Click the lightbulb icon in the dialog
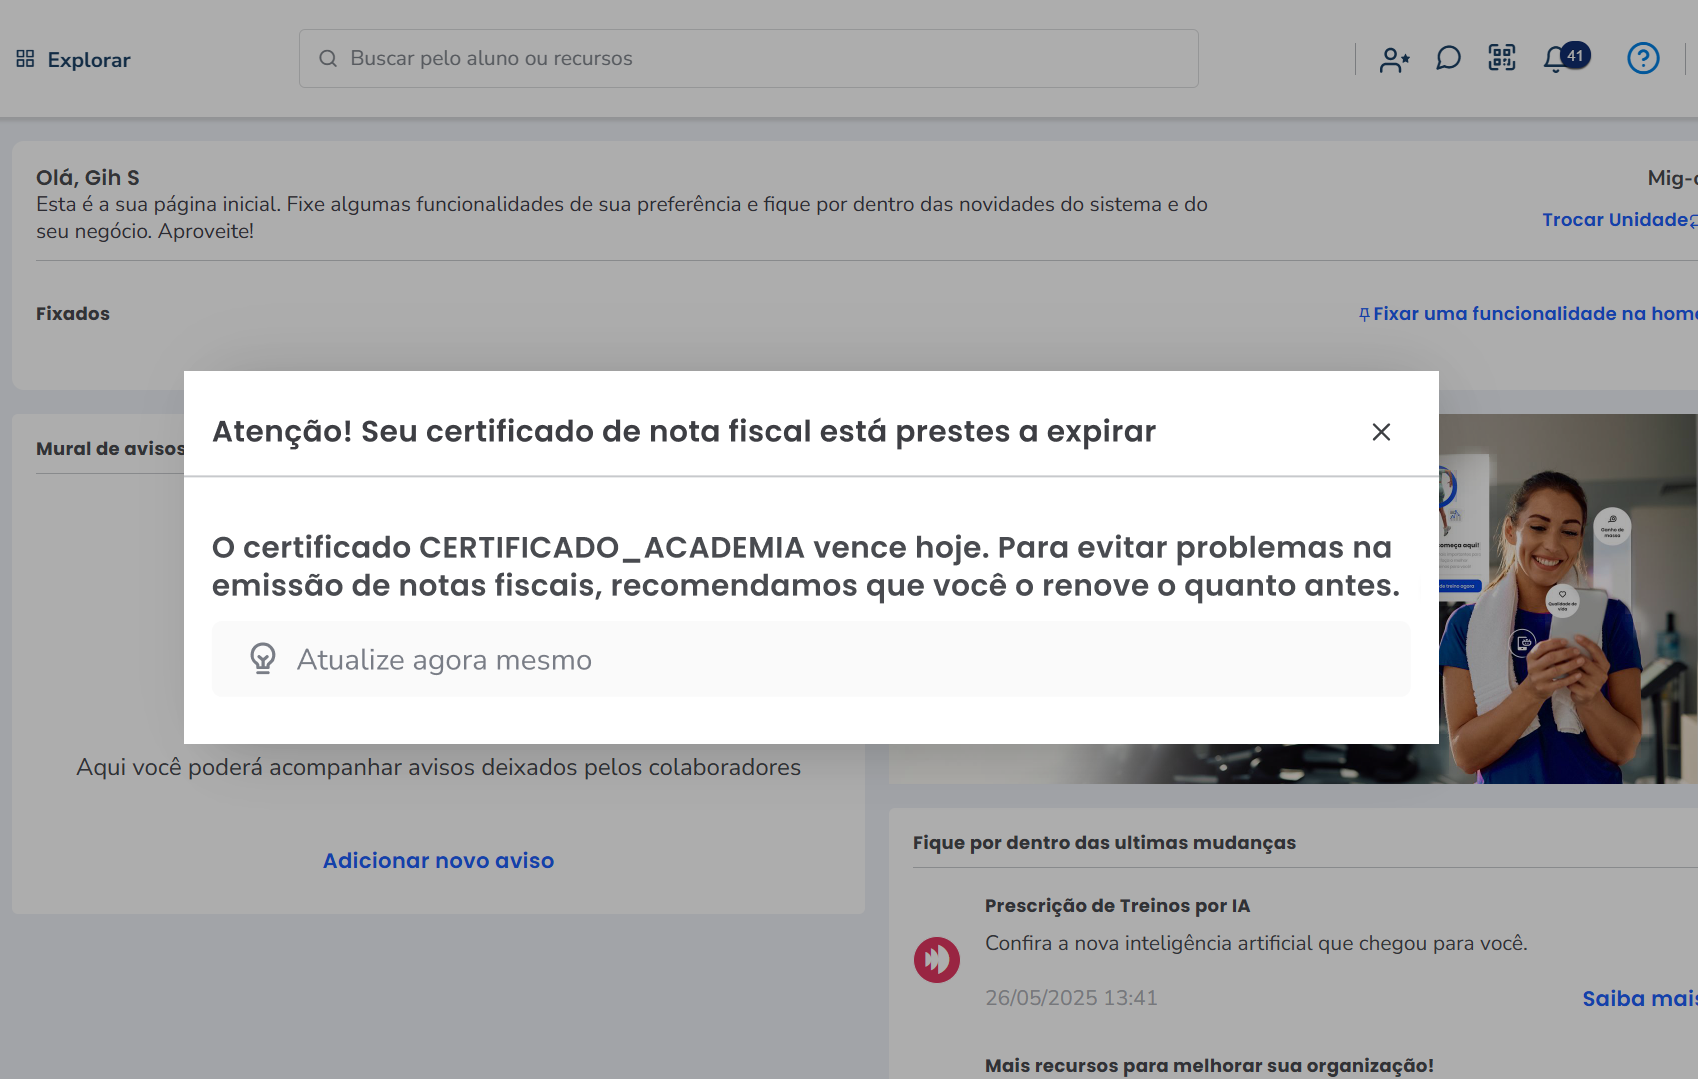Screen dimensions: 1698x1079 coord(263,659)
